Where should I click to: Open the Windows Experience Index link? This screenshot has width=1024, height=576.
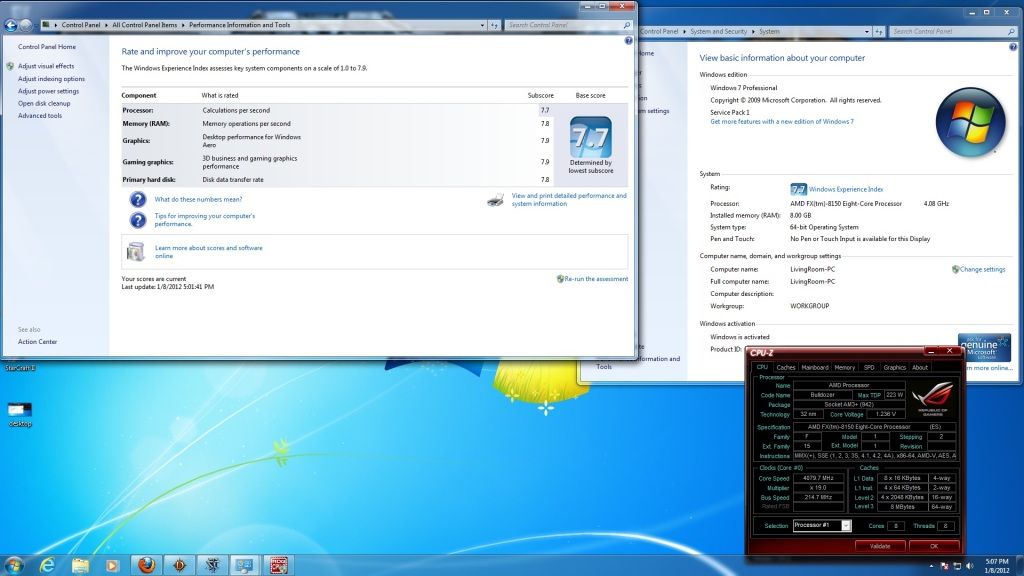coord(846,189)
